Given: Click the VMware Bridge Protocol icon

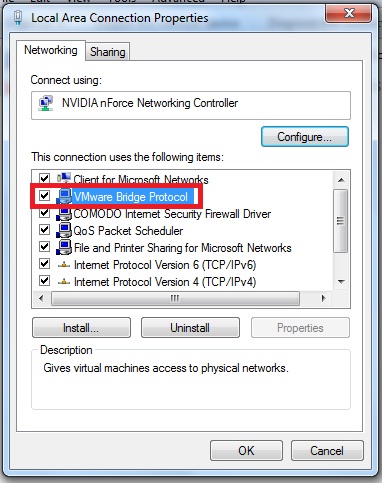Looking at the screenshot, I should pos(64,196).
